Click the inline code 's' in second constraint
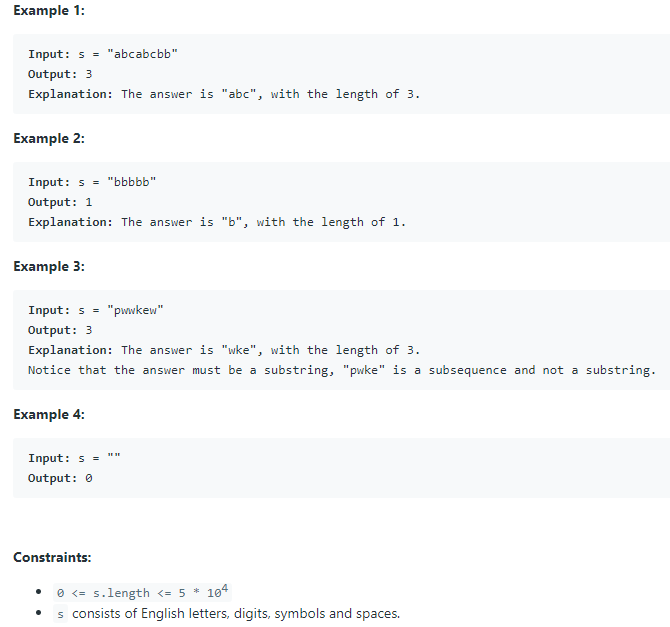The height and width of the screenshot is (627, 670). click(60, 614)
